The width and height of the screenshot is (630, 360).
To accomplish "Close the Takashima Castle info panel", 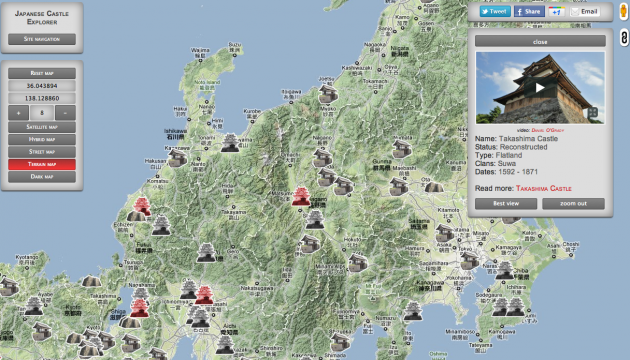I will [540, 41].
